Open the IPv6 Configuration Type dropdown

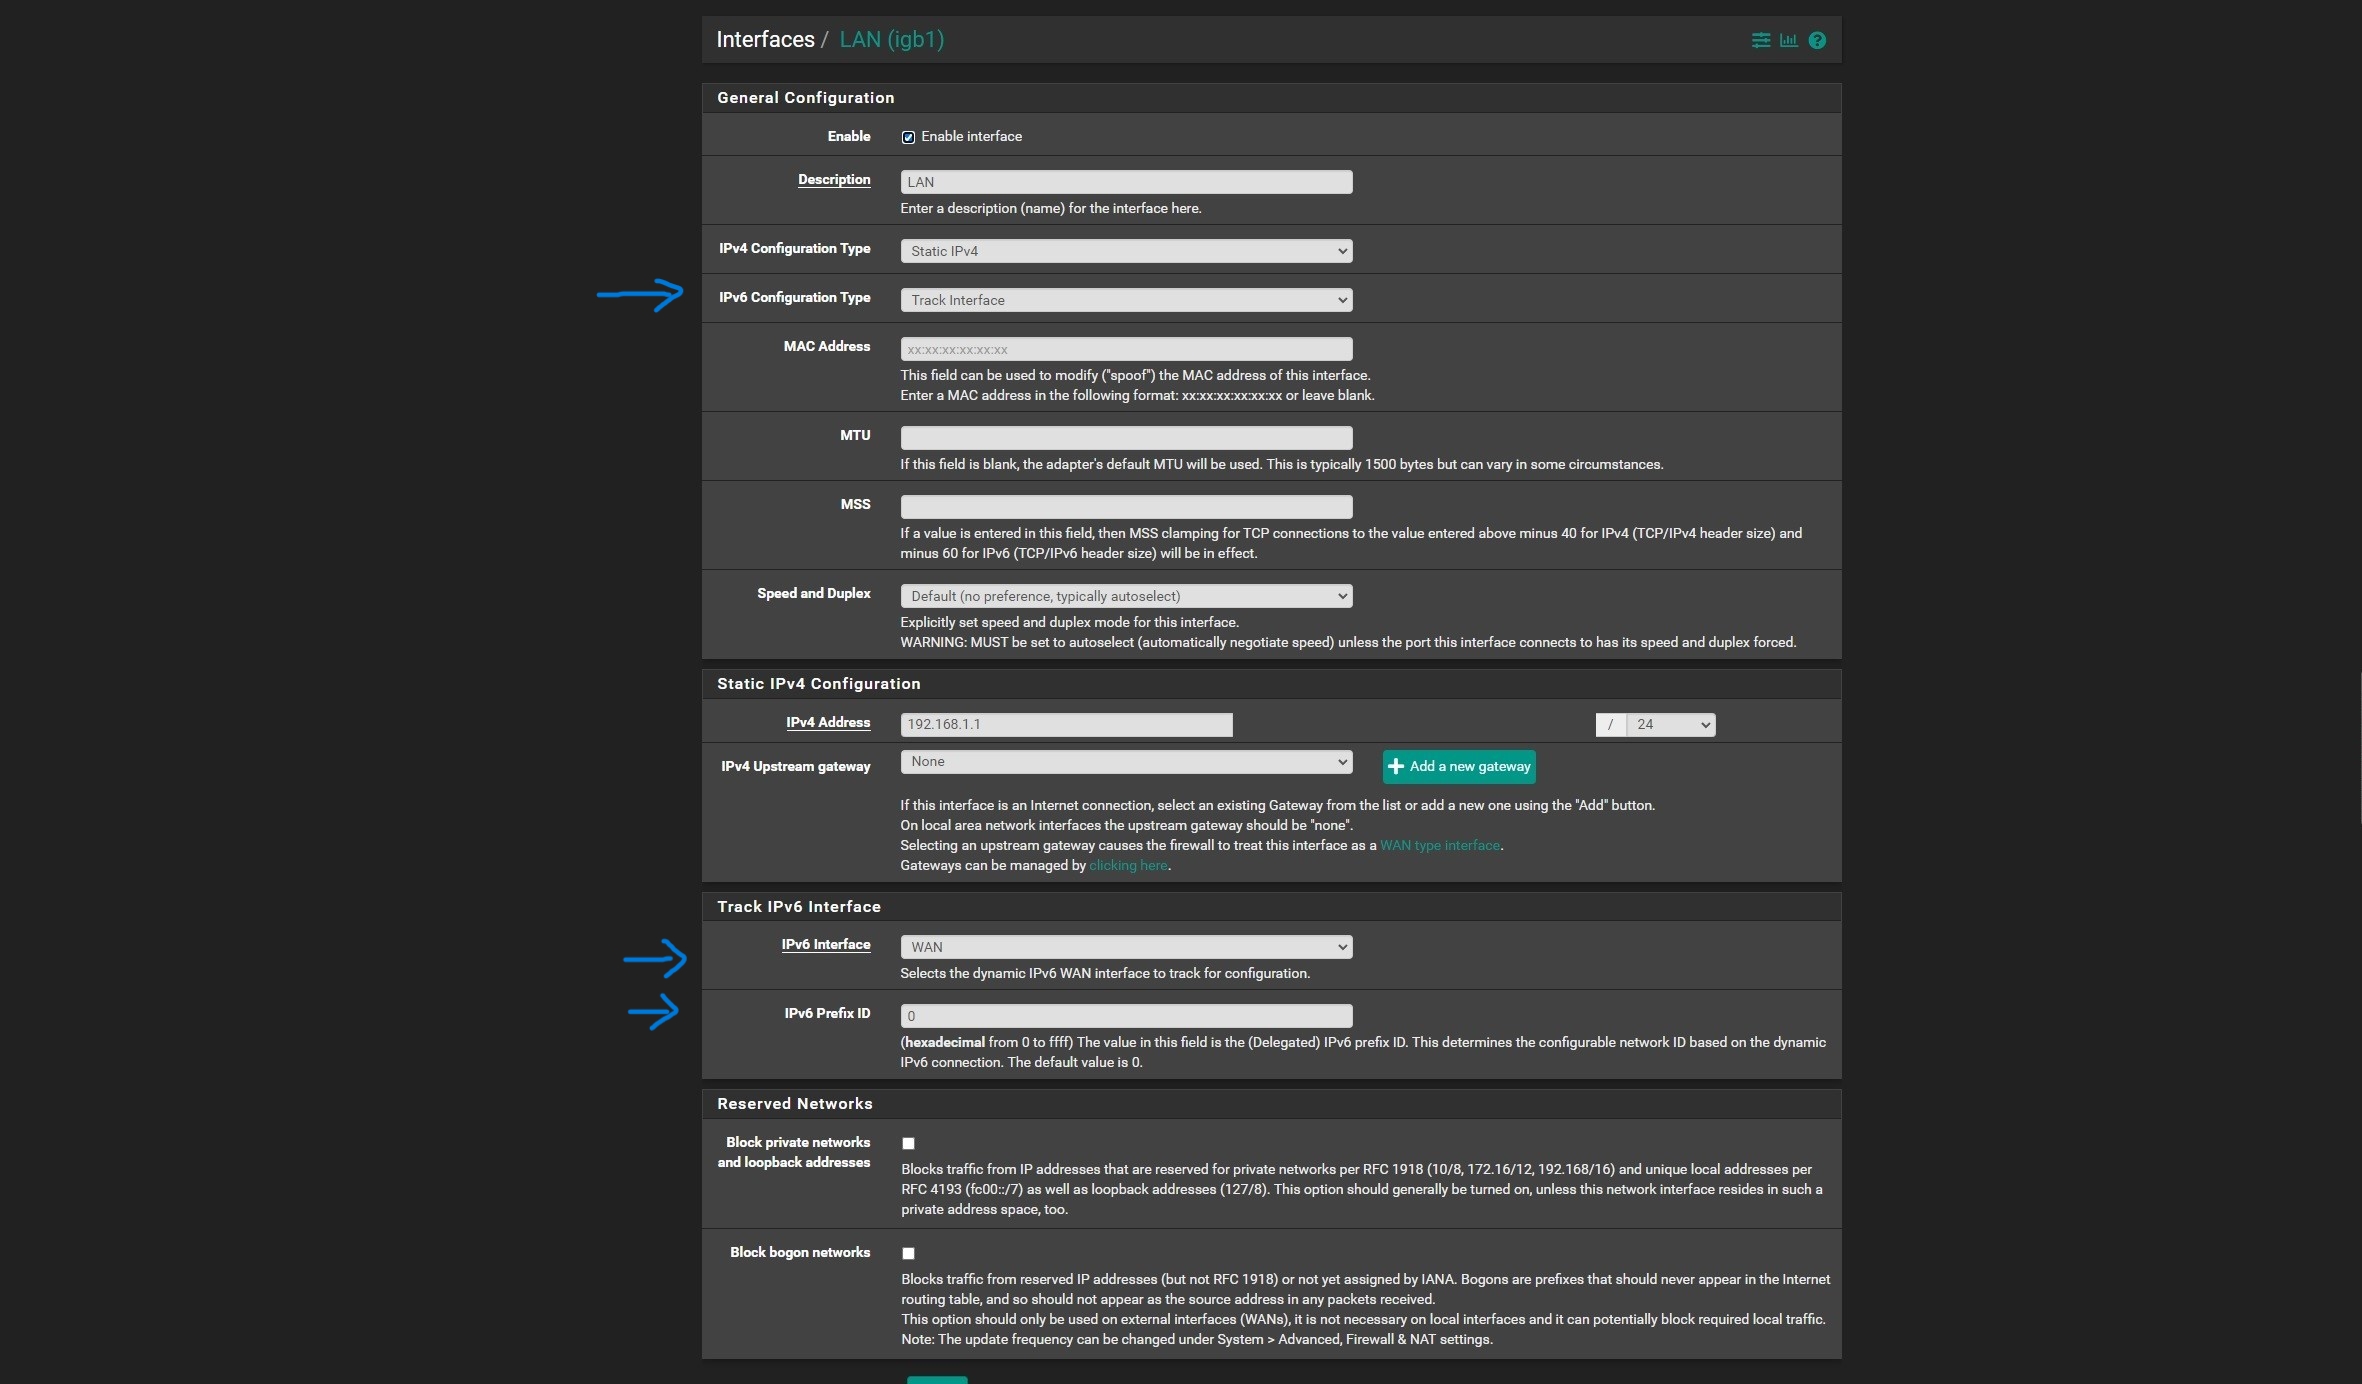coord(1125,300)
